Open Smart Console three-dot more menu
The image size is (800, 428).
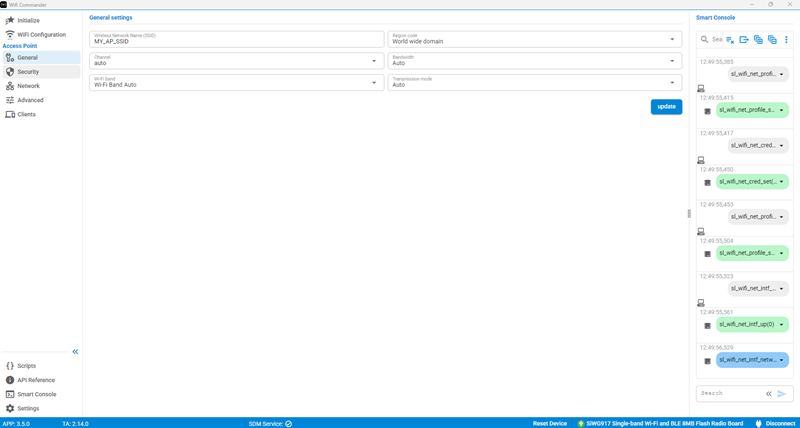coord(786,39)
